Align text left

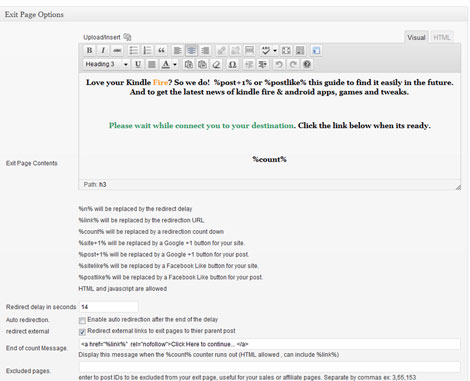[177, 50]
